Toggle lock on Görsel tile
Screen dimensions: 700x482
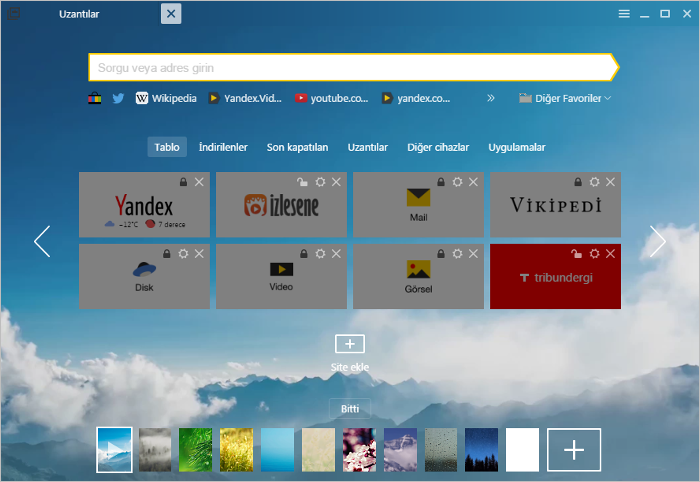(x=441, y=254)
